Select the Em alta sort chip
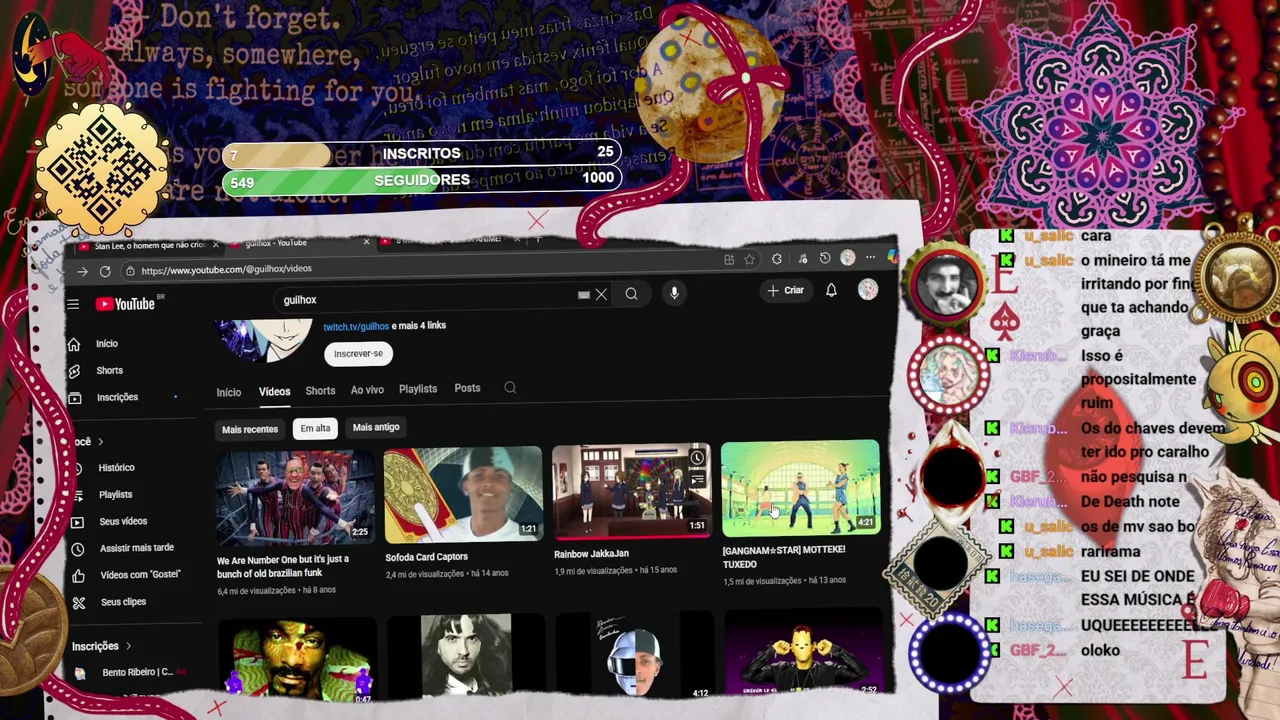Viewport: 1280px width, 720px height. [315, 428]
